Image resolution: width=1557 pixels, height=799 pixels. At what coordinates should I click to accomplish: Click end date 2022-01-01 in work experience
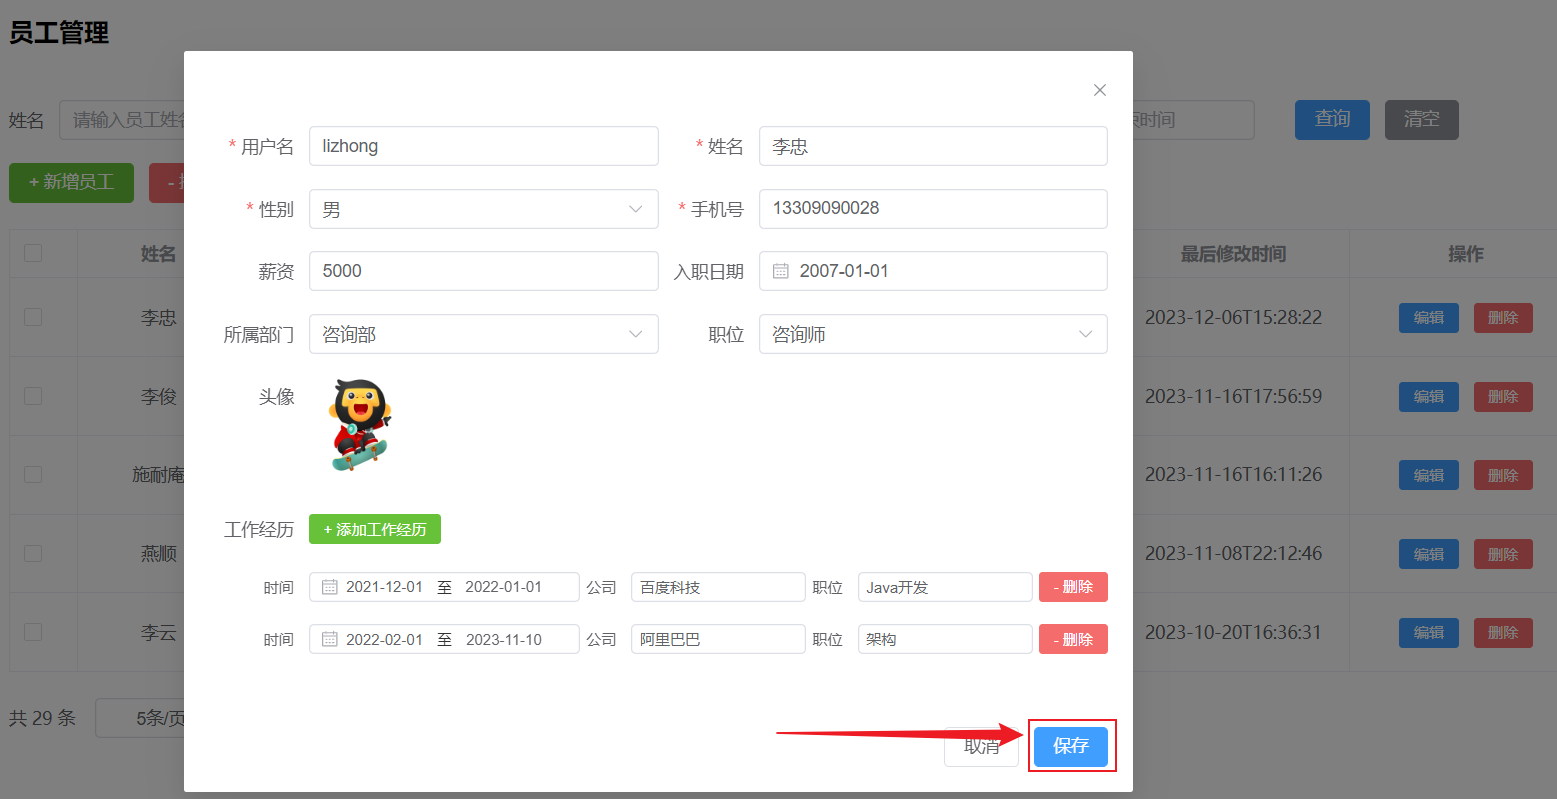click(503, 587)
